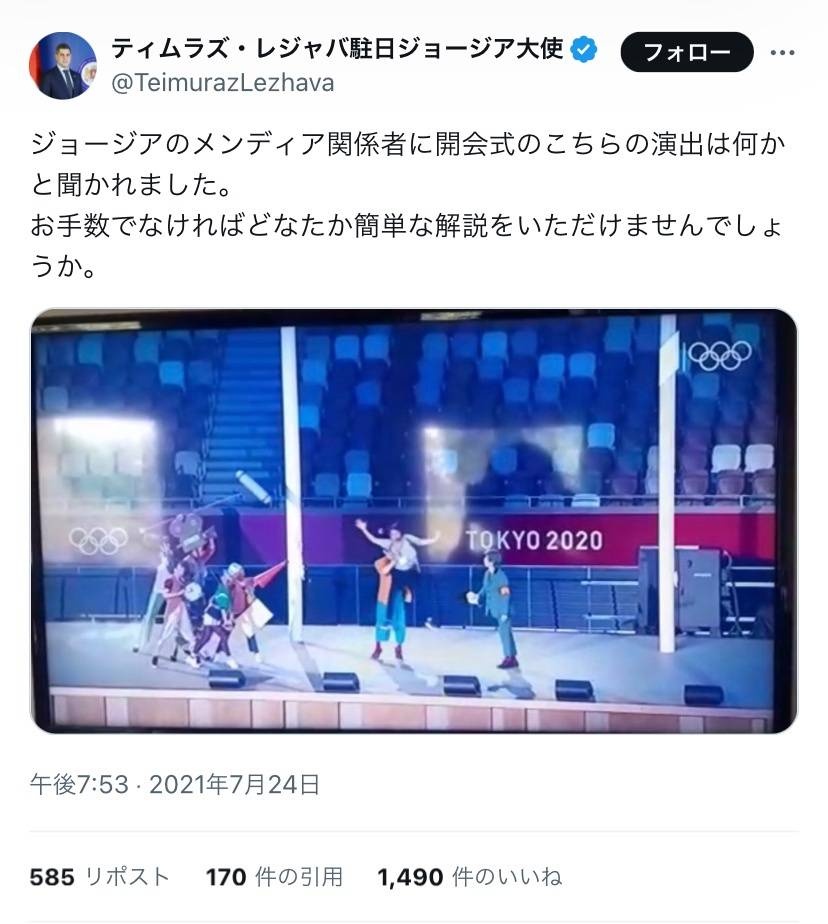Click the display name ティムラズ・レジャバ駐日ジョージア大使

337,48
